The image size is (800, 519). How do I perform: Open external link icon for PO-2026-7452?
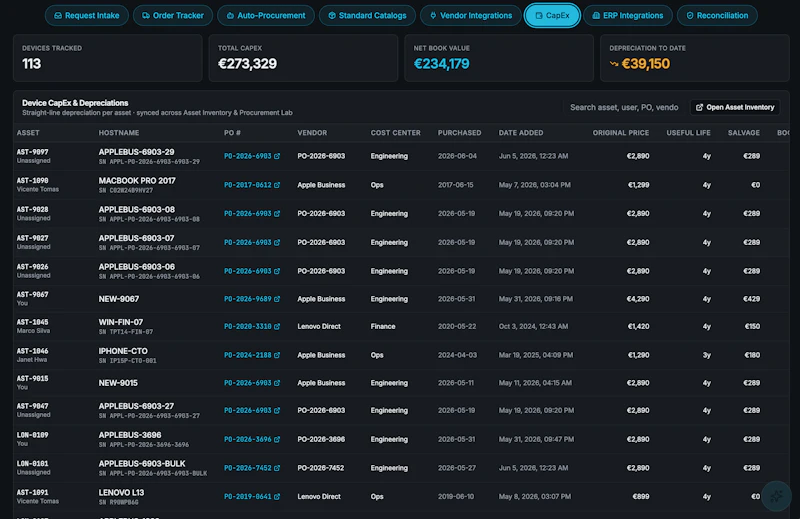(x=277, y=468)
